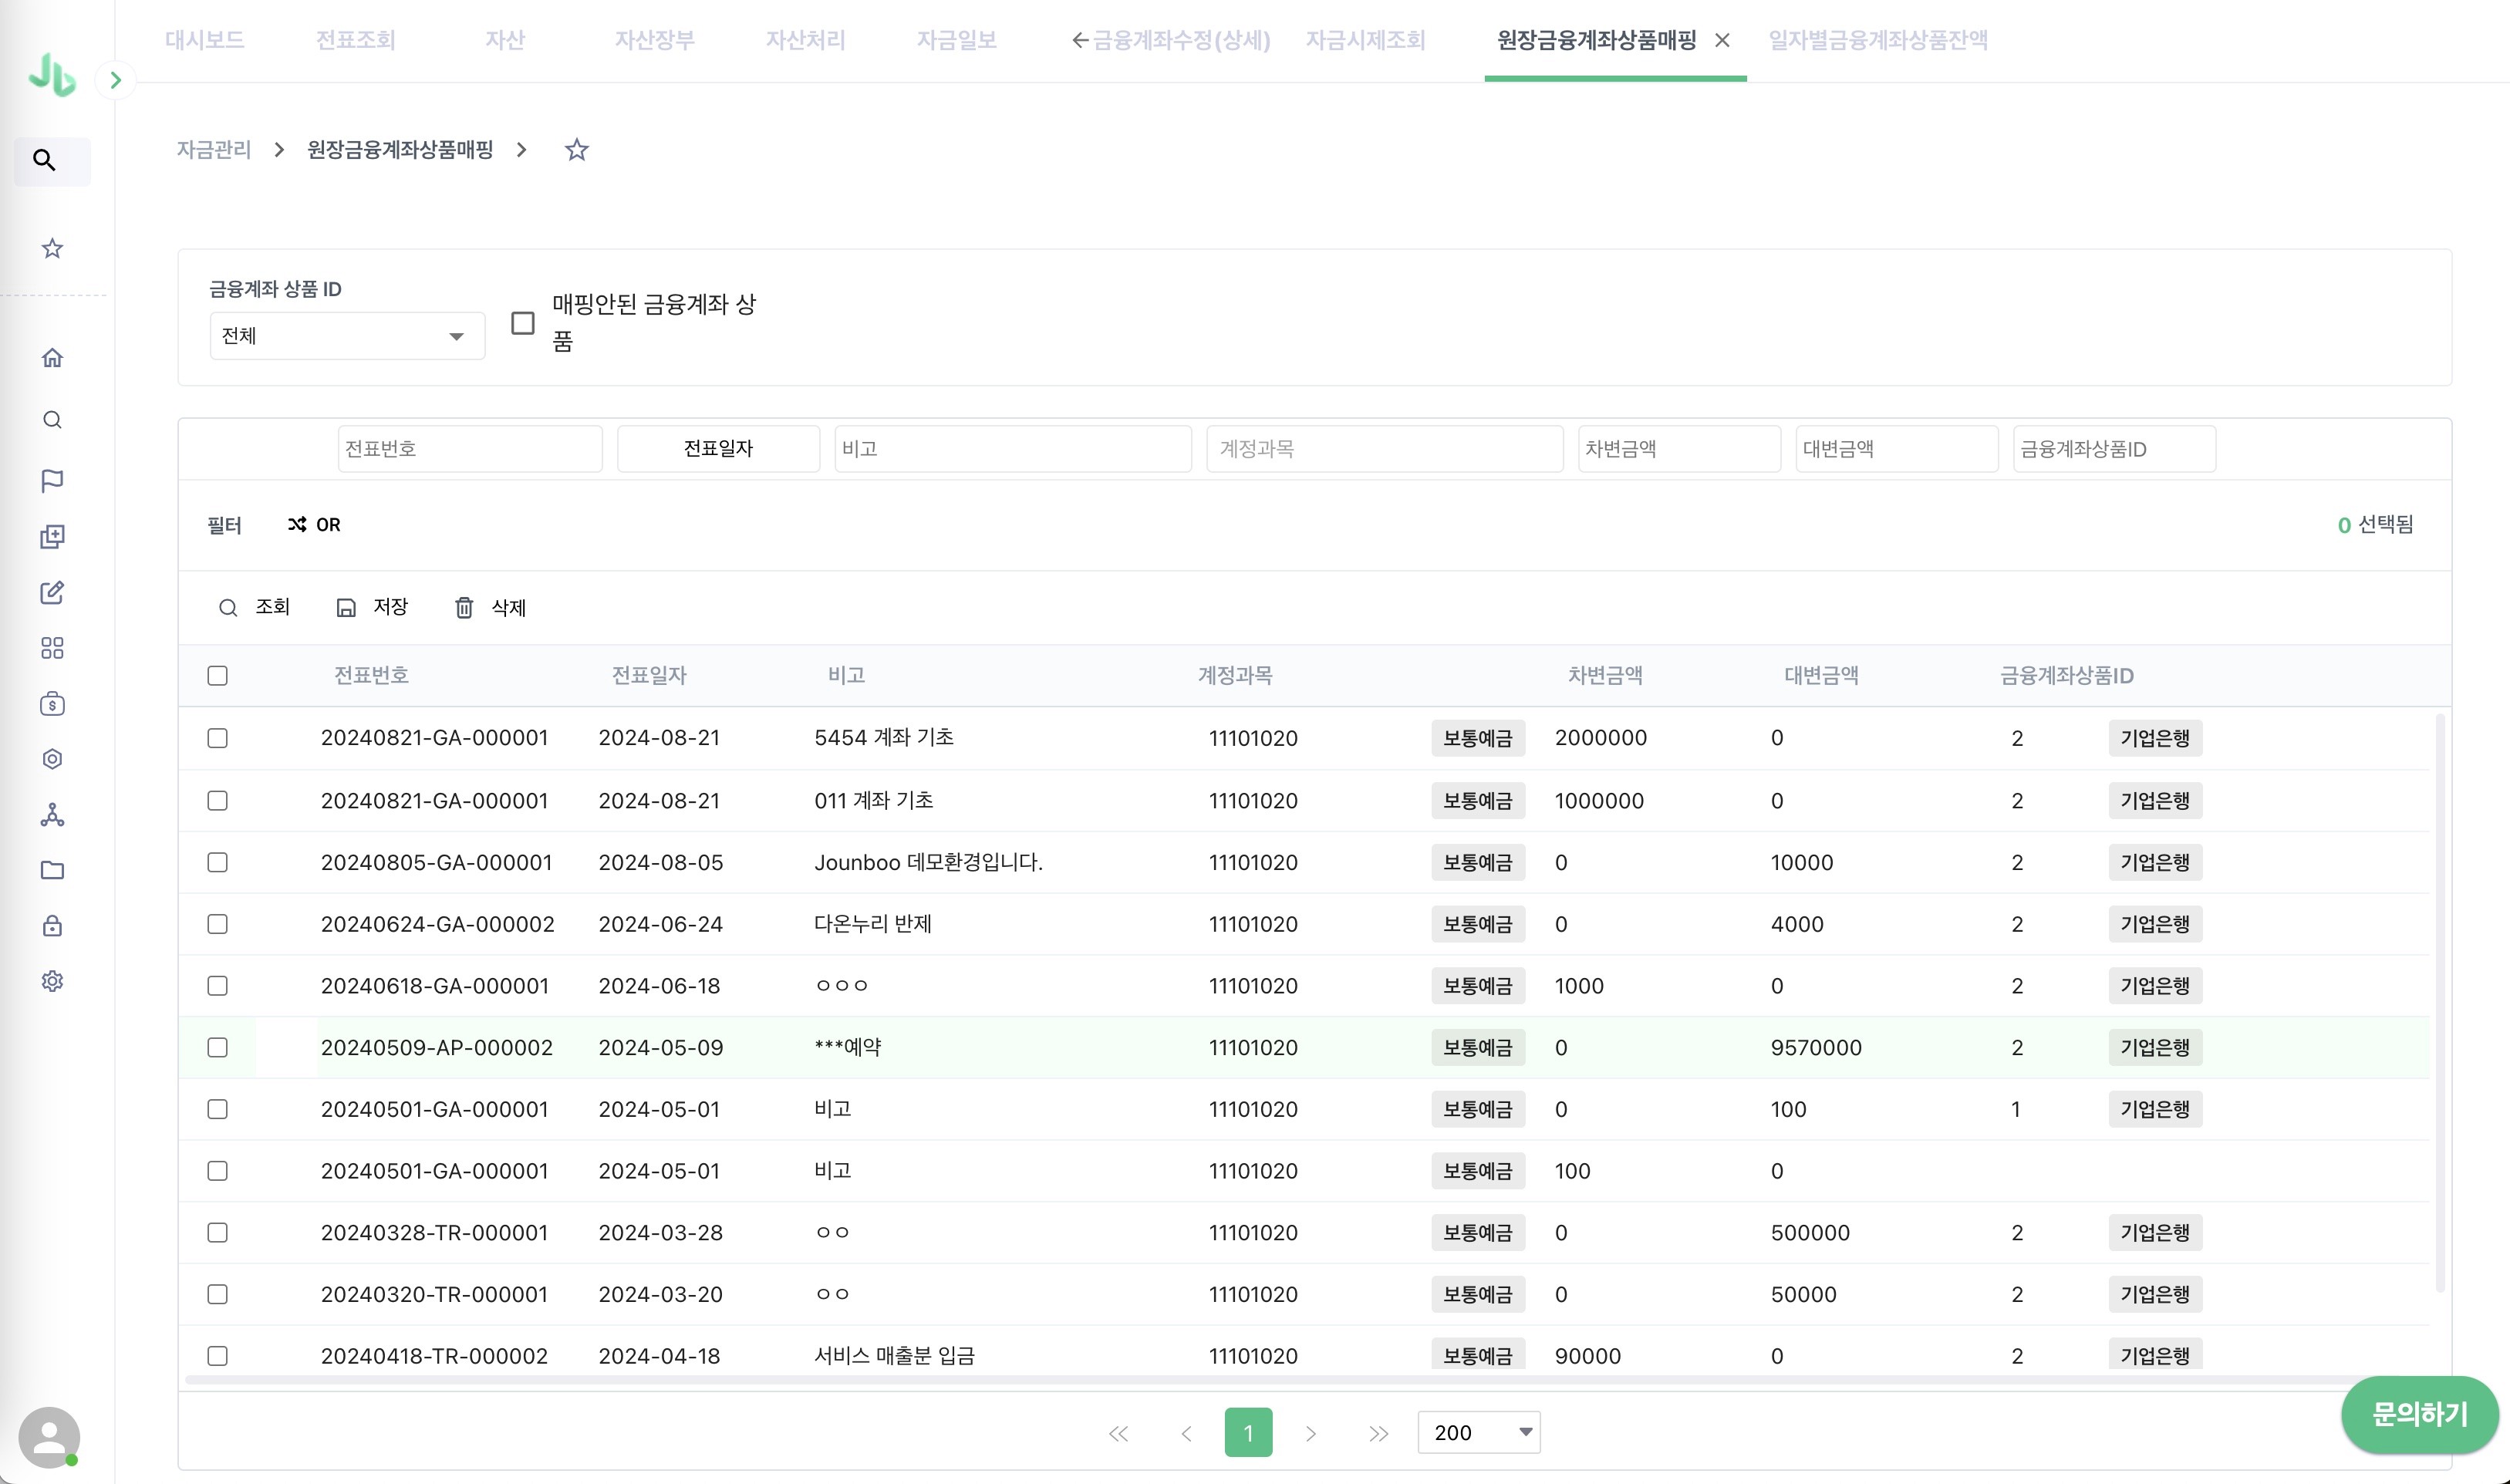Click the sidebar folder icon
This screenshot has height=1484, width=2510.
52,870
